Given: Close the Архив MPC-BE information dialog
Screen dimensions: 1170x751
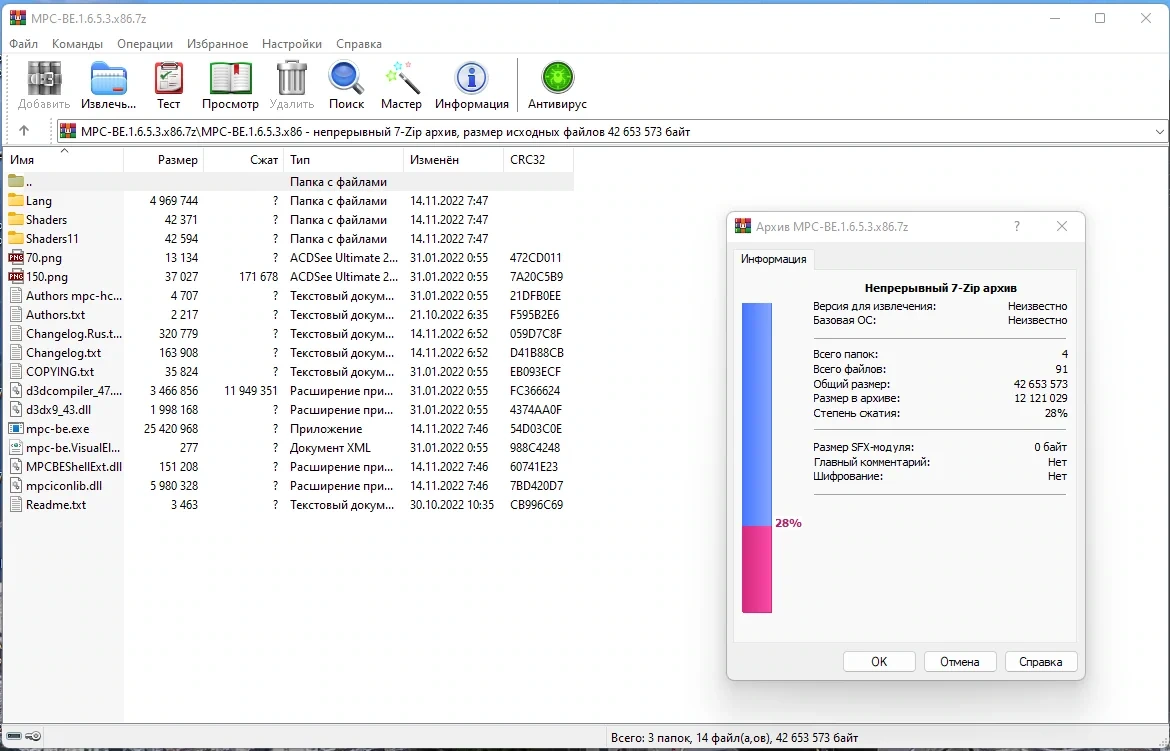Looking at the screenshot, I should point(1062,226).
